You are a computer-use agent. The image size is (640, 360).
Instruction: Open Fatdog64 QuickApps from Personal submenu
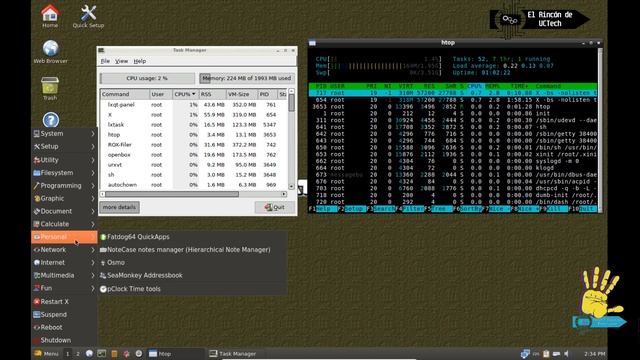point(192,237)
